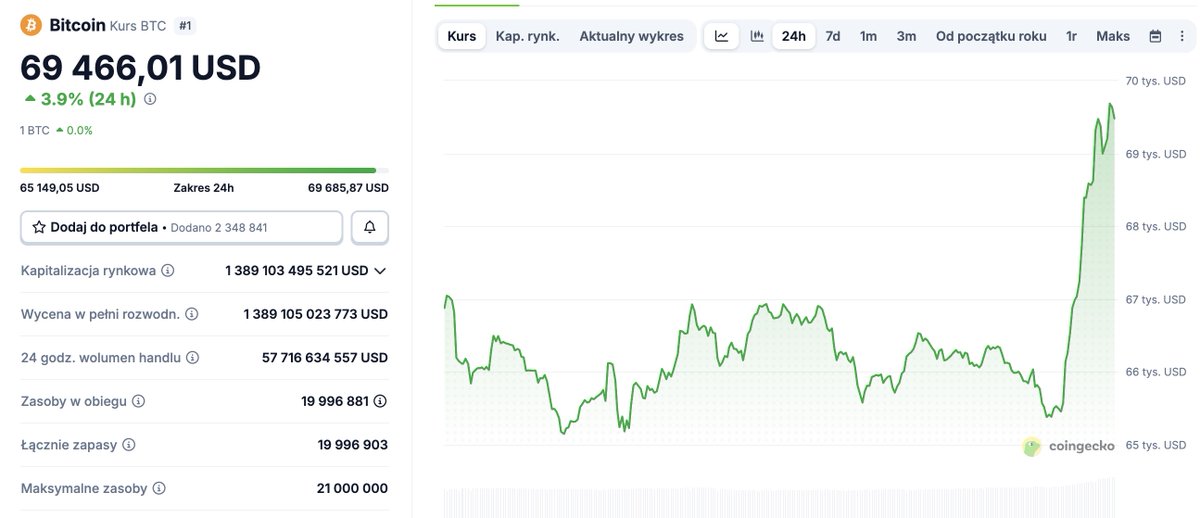Open info icon next to Zasoby w obiegu label

click(139, 401)
